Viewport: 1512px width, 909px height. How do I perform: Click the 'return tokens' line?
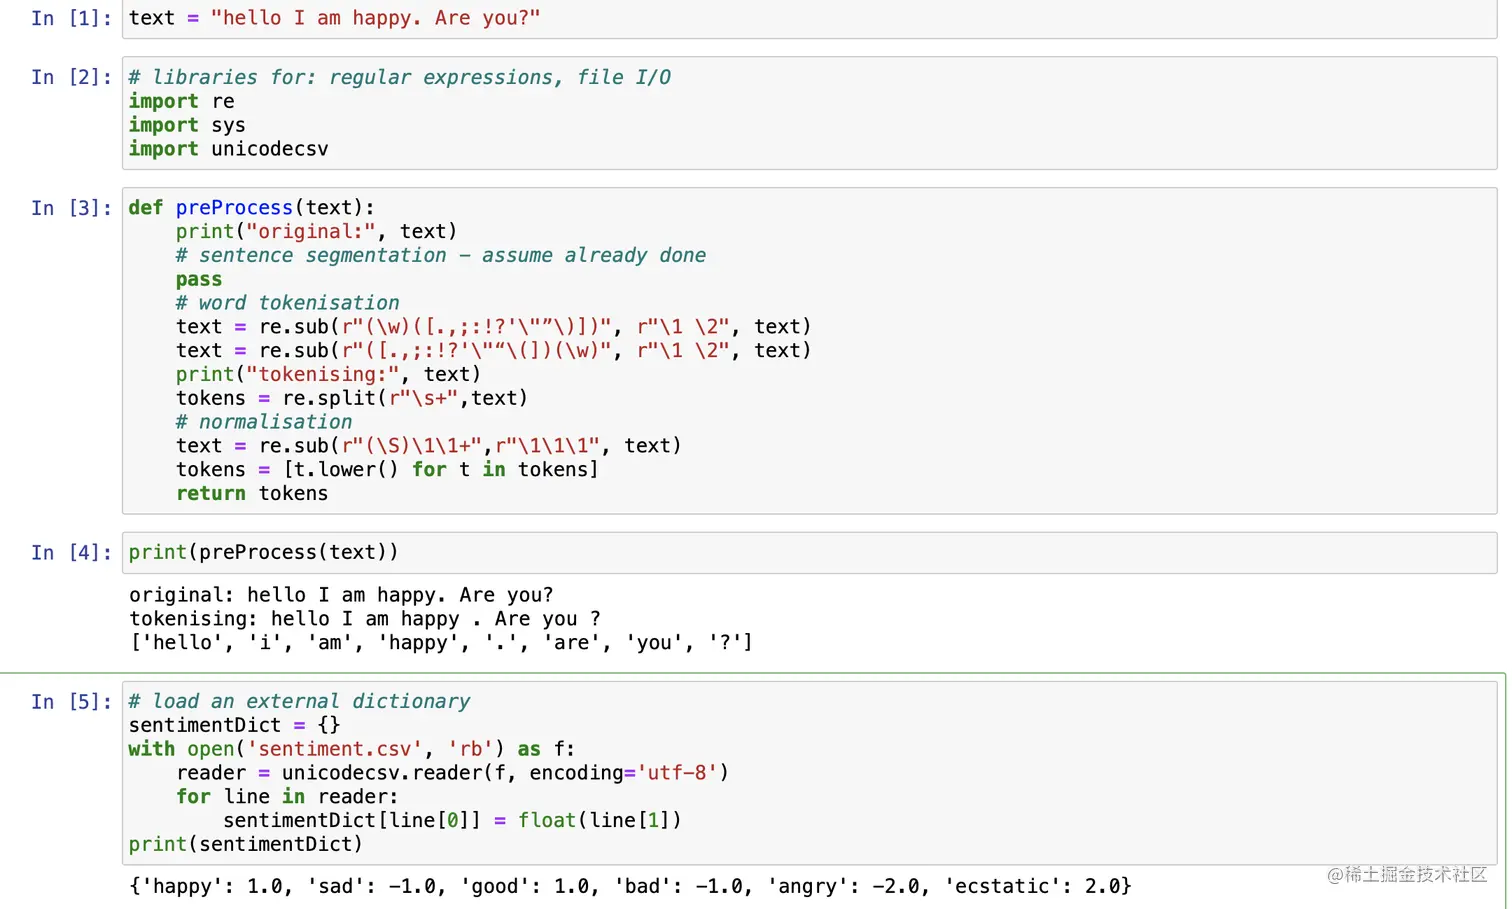pos(251,493)
